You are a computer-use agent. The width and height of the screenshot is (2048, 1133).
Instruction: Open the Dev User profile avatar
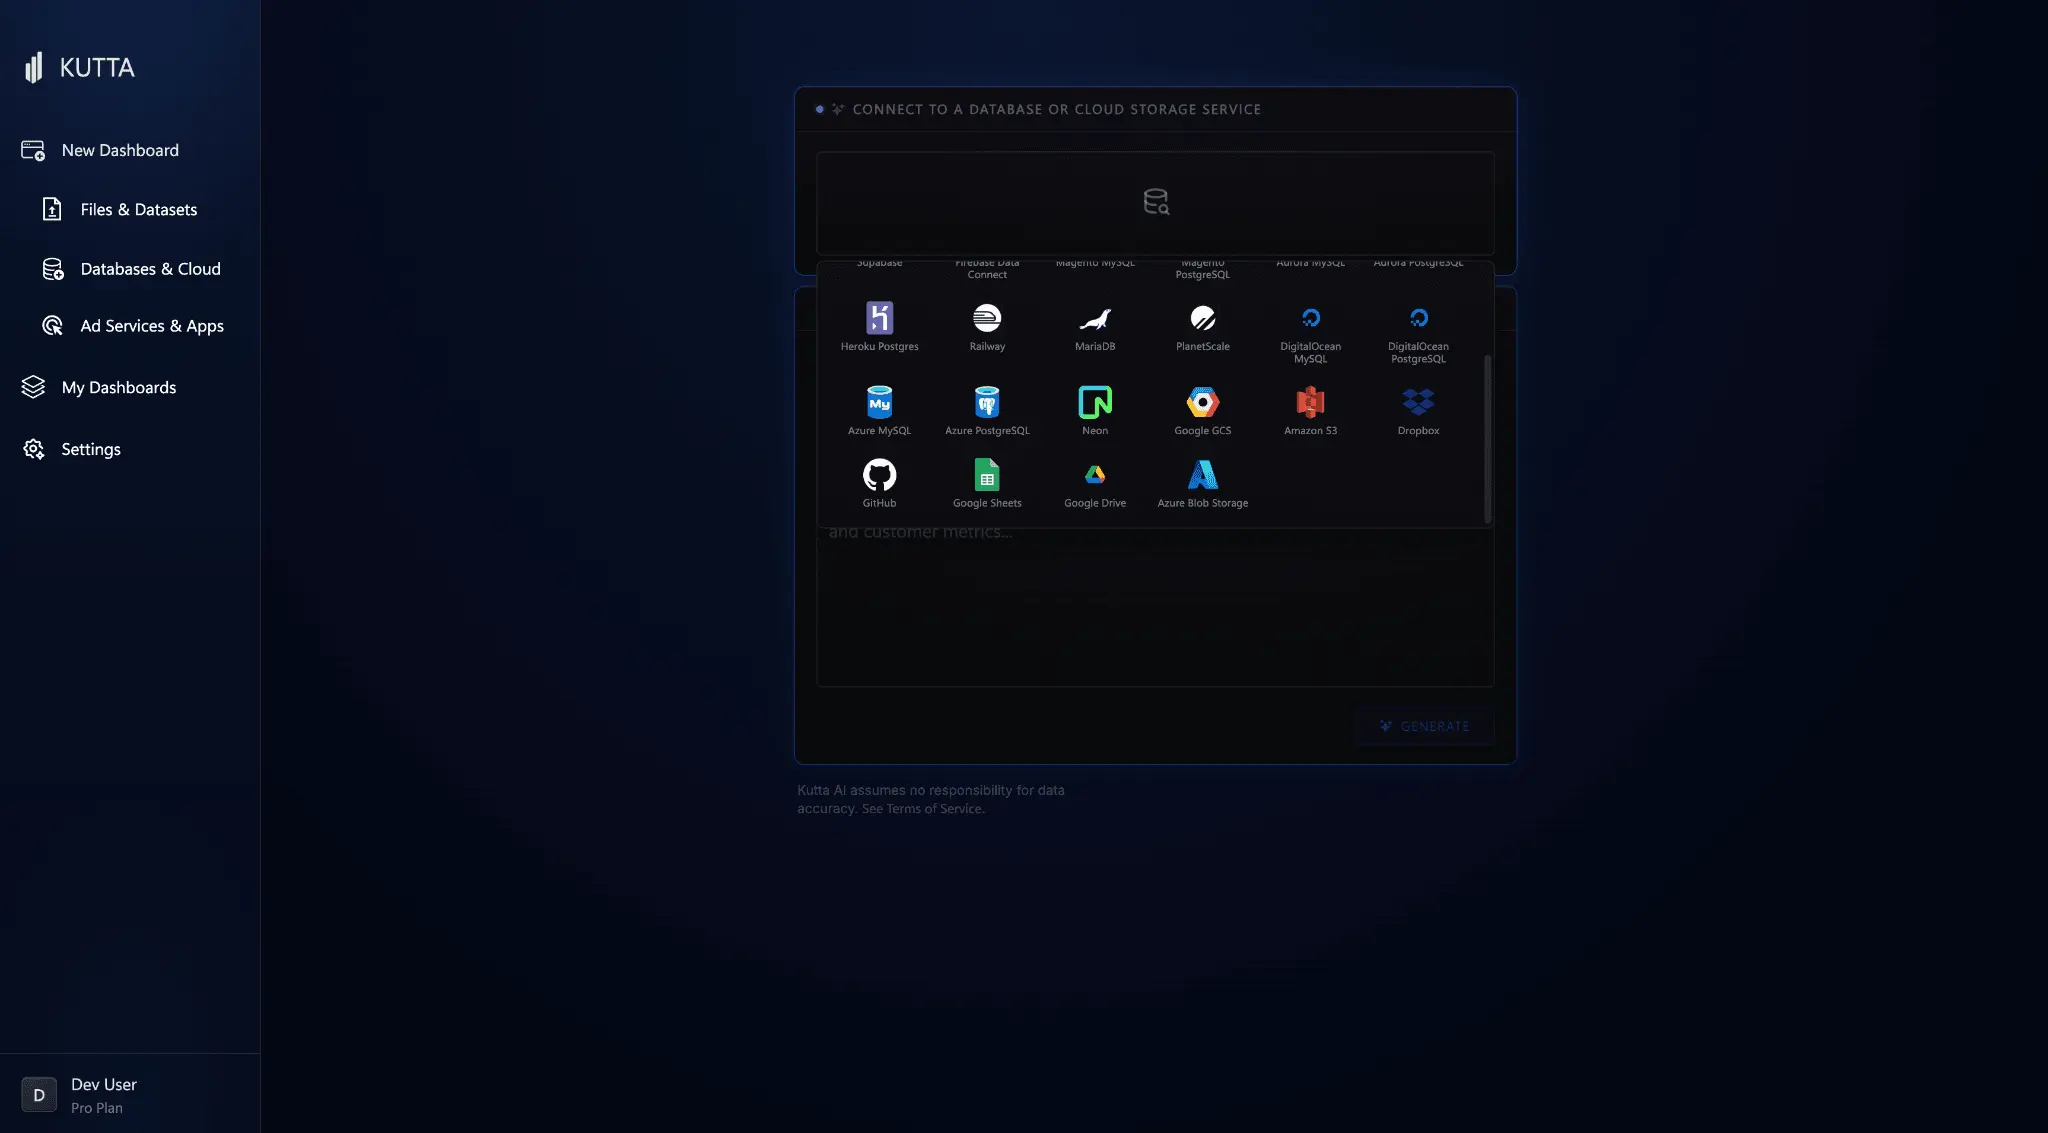39,1095
